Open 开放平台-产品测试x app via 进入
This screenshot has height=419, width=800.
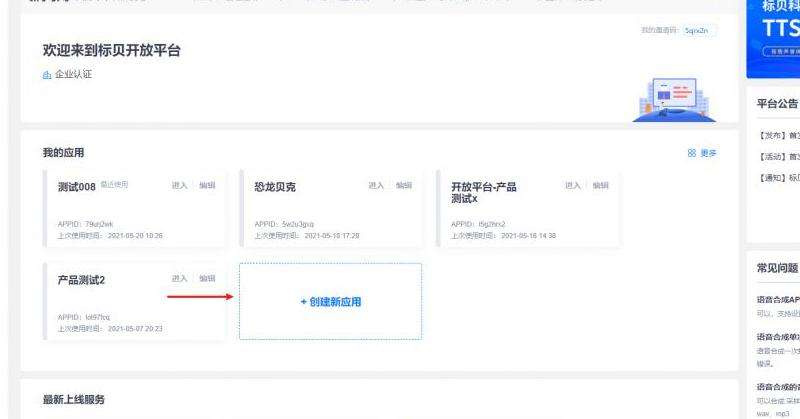click(x=573, y=185)
